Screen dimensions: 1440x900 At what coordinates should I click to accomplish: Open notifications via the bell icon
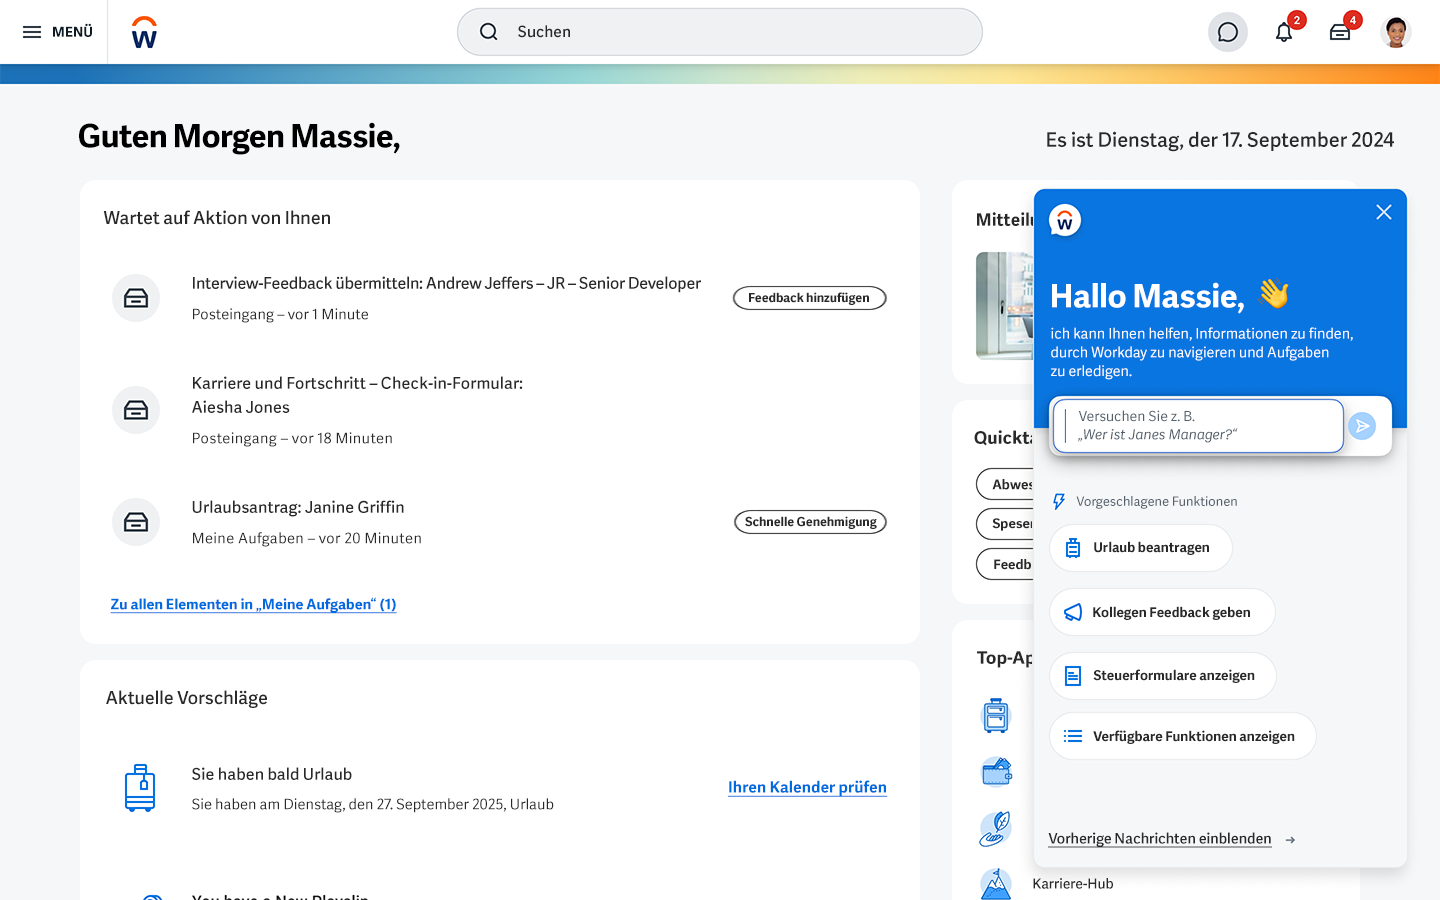pos(1284,32)
